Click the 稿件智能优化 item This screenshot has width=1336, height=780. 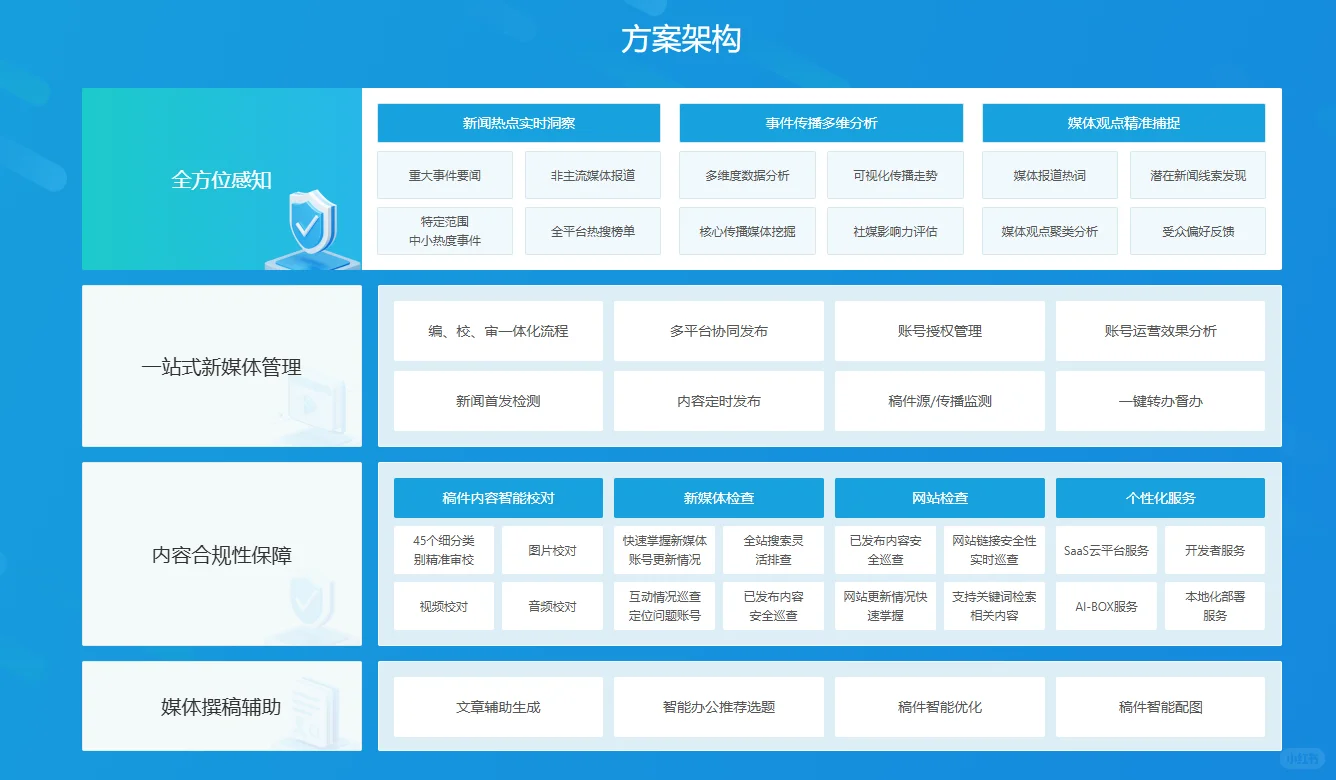[x=940, y=707]
